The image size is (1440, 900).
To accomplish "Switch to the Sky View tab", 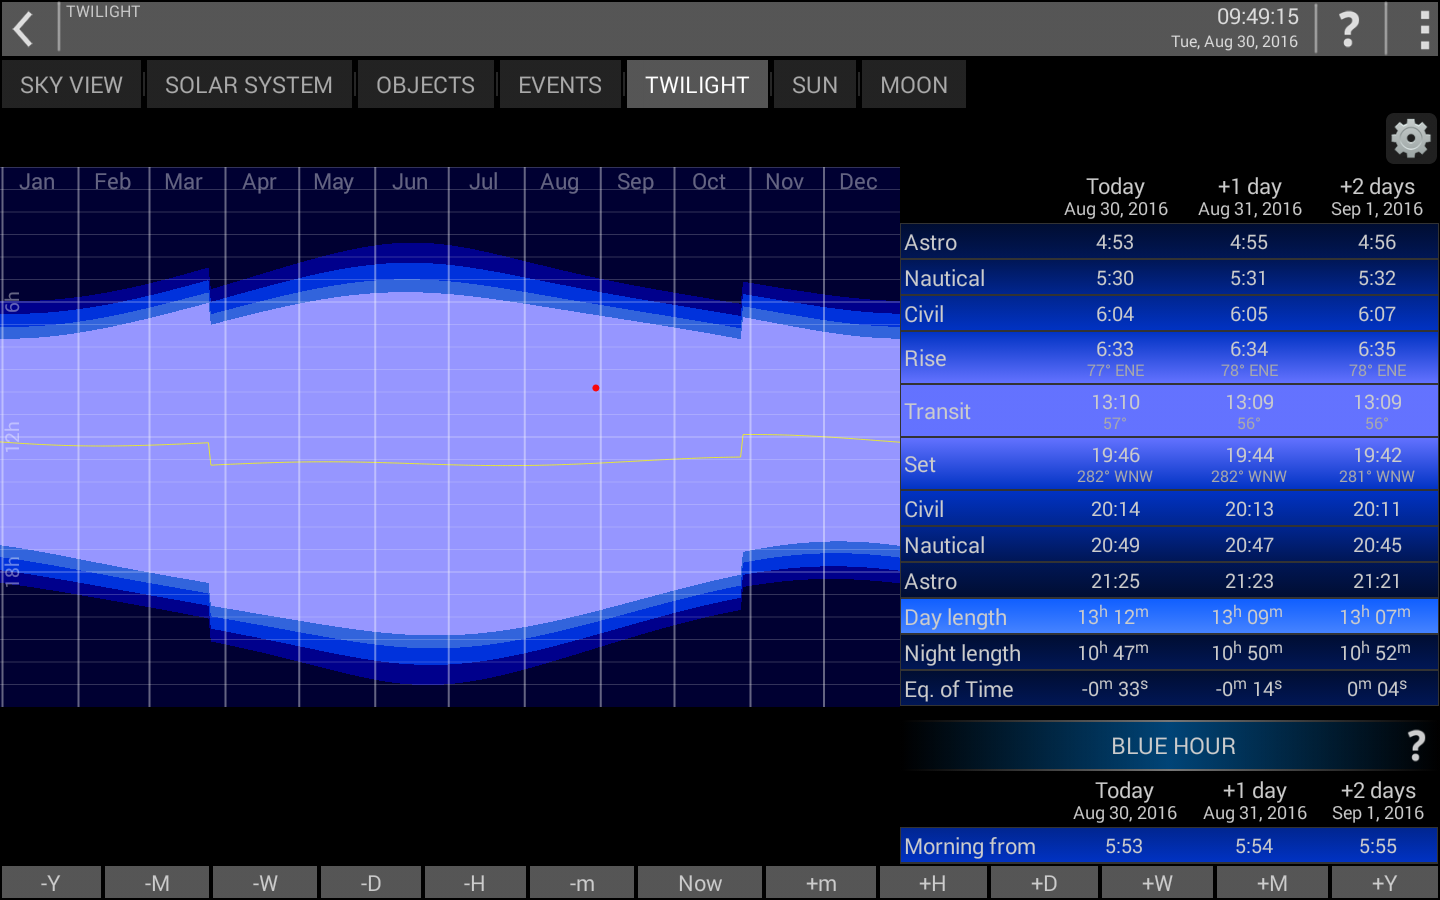I will [x=71, y=85].
